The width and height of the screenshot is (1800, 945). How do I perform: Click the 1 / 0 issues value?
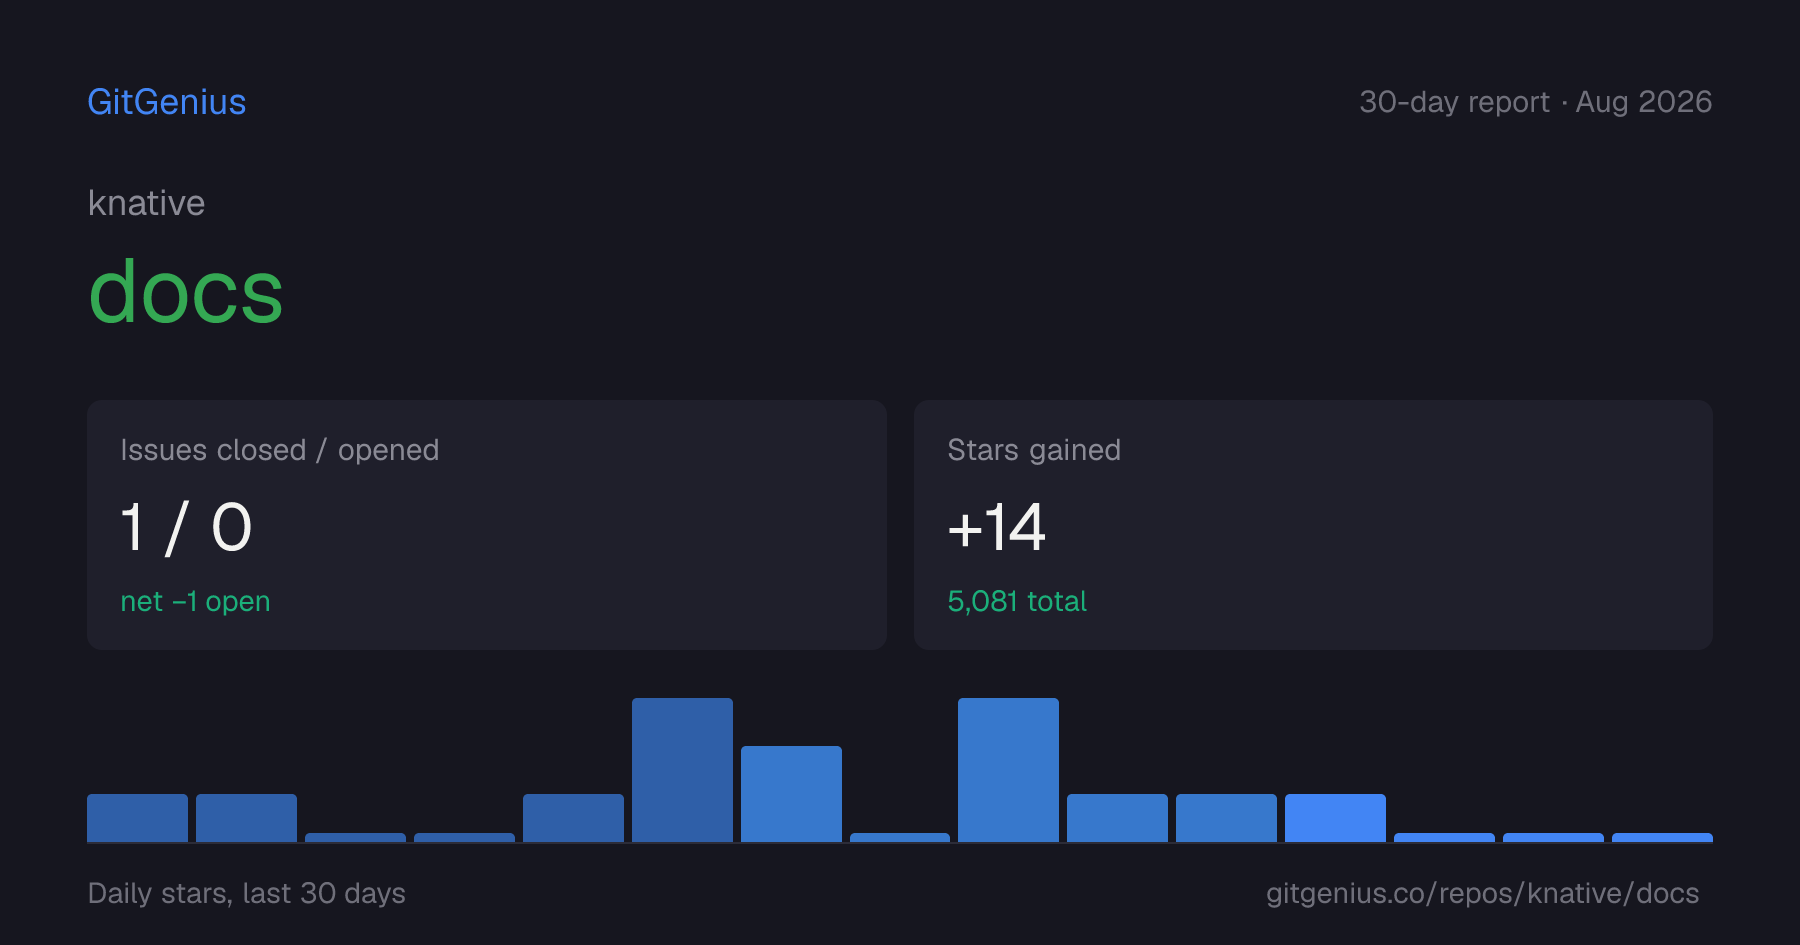[186, 527]
